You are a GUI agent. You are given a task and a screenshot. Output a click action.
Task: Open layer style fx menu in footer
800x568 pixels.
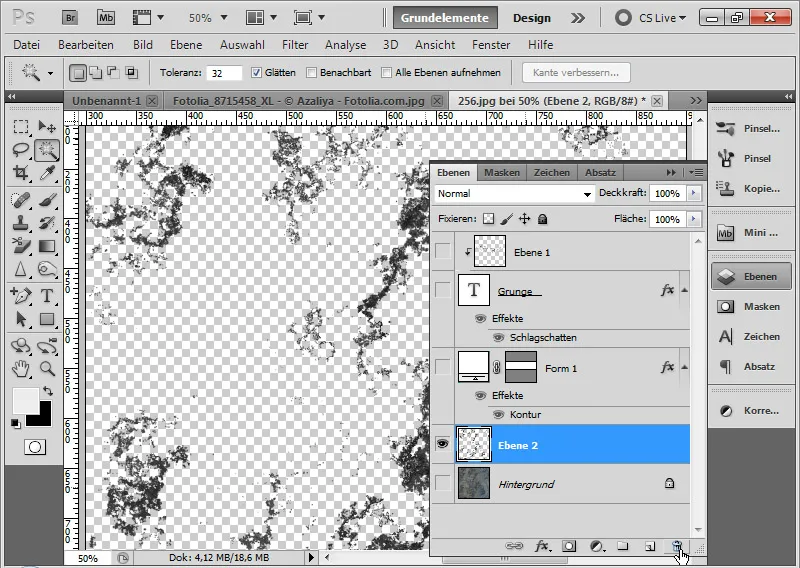(542, 546)
